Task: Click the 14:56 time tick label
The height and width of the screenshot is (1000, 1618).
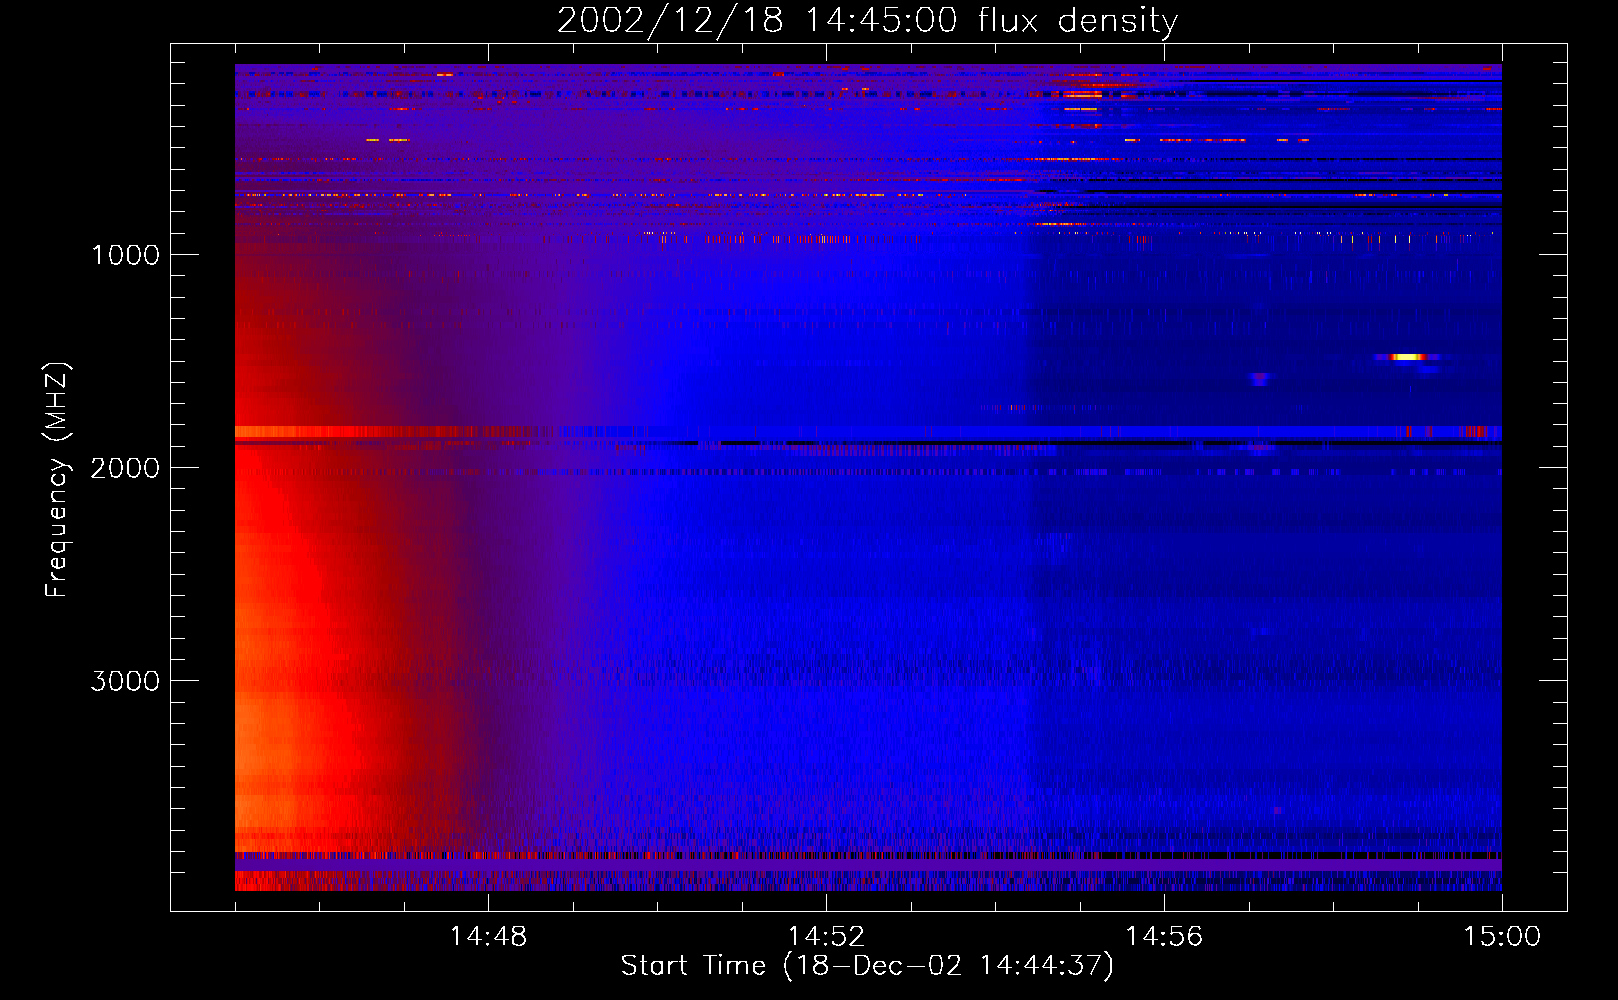Action: pyautogui.click(x=1164, y=937)
